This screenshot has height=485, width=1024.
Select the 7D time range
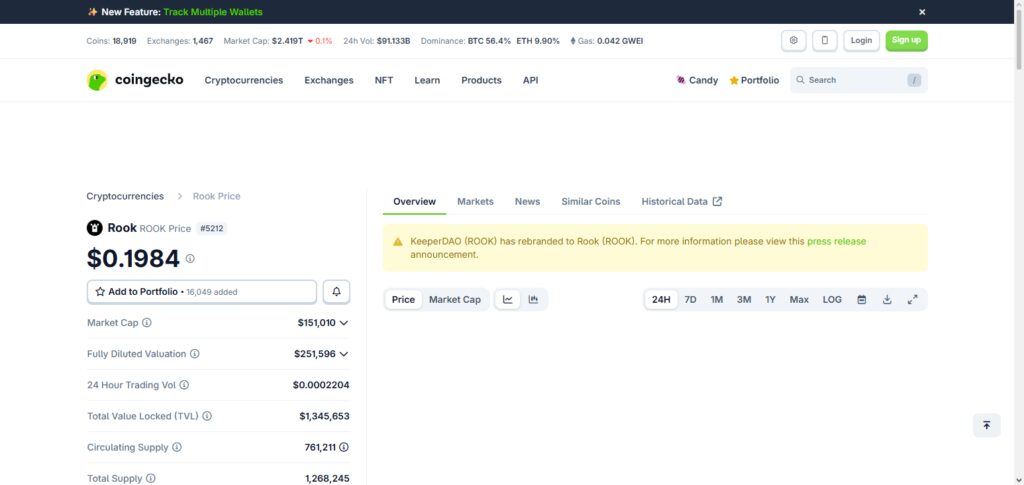[690, 300]
